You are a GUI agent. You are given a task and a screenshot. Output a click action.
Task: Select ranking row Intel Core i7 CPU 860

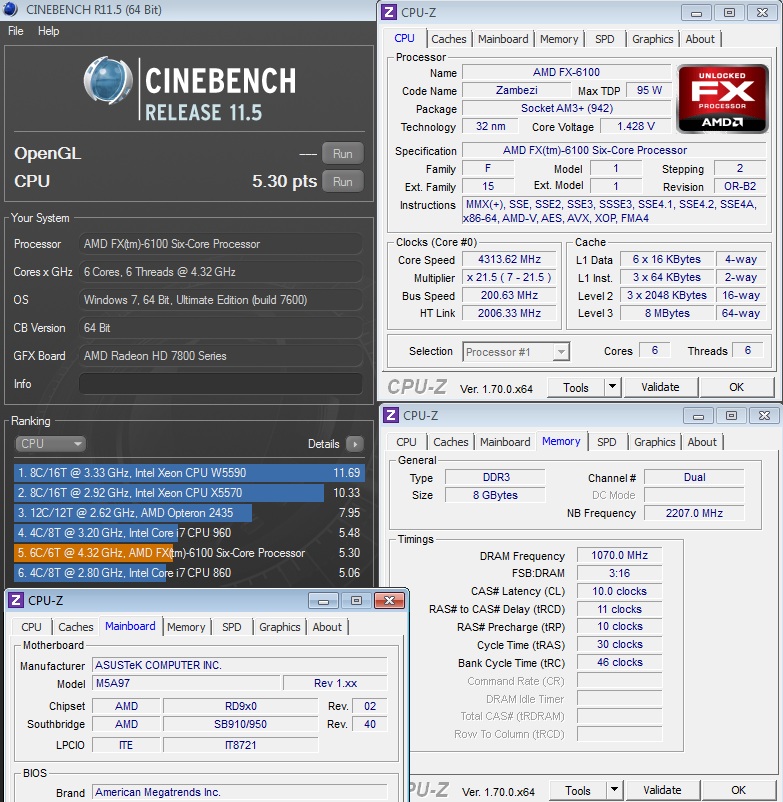pyautogui.click(x=189, y=573)
